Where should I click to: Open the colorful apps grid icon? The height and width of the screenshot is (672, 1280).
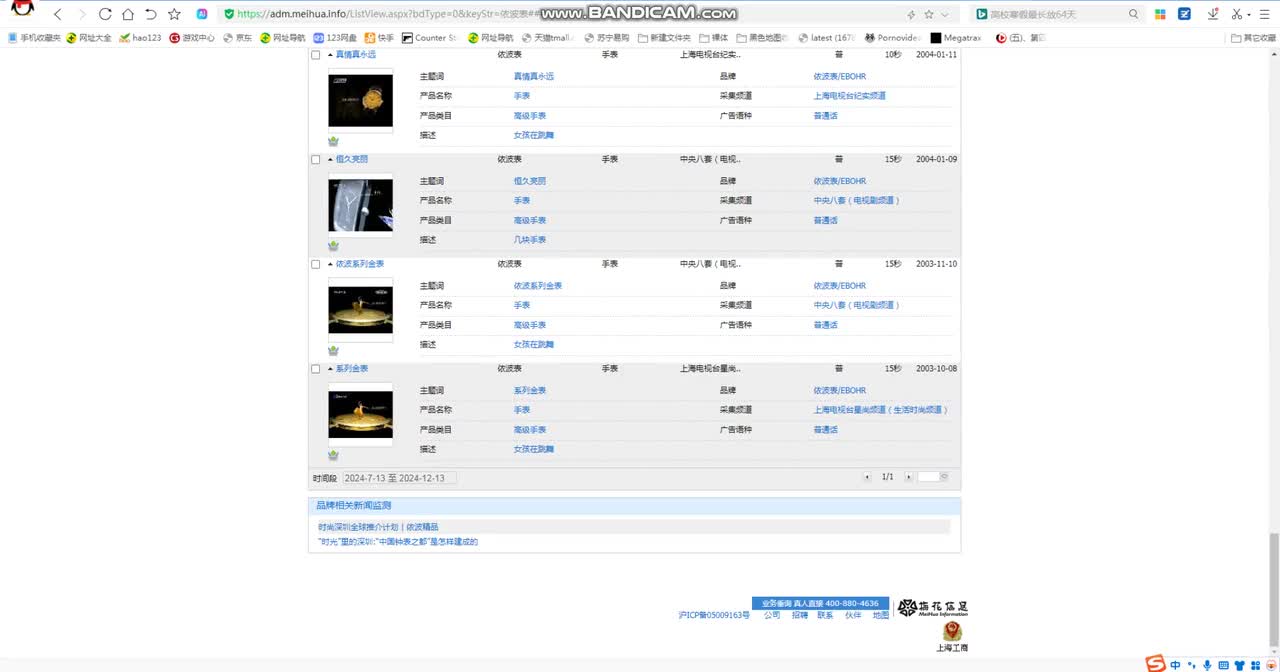(x=1160, y=14)
